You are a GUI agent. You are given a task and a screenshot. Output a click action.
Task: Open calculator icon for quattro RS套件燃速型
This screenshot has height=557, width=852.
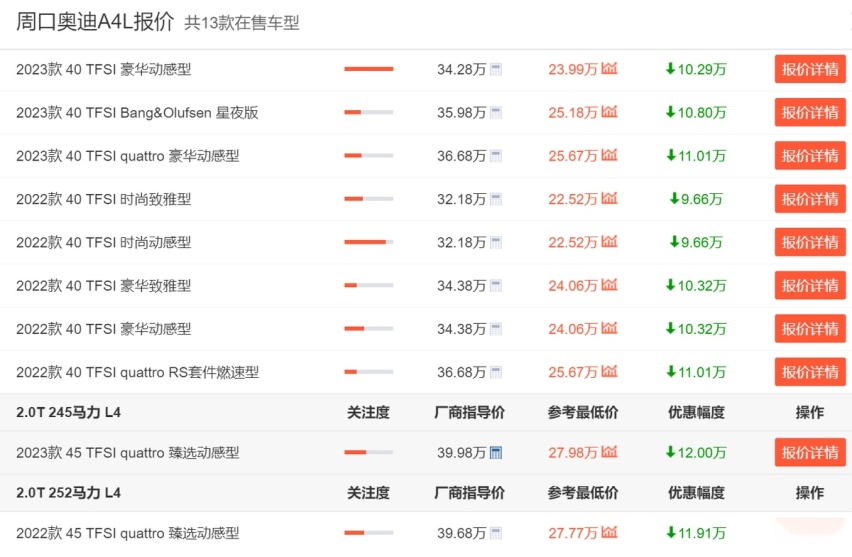(496, 372)
